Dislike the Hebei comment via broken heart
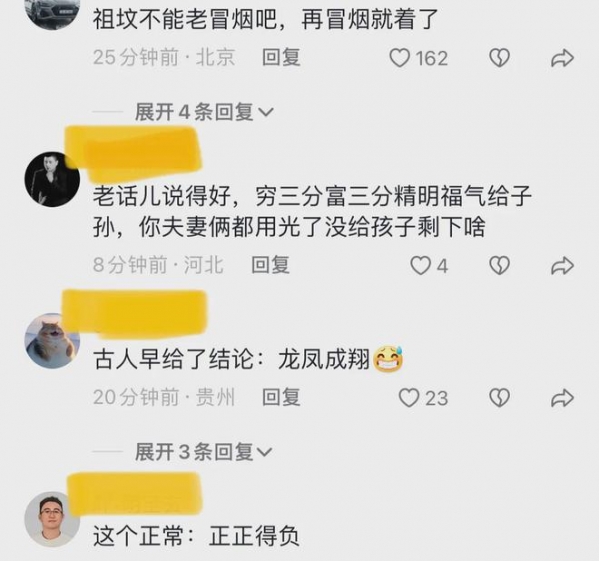This screenshot has height=561, width=600. click(x=499, y=266)
